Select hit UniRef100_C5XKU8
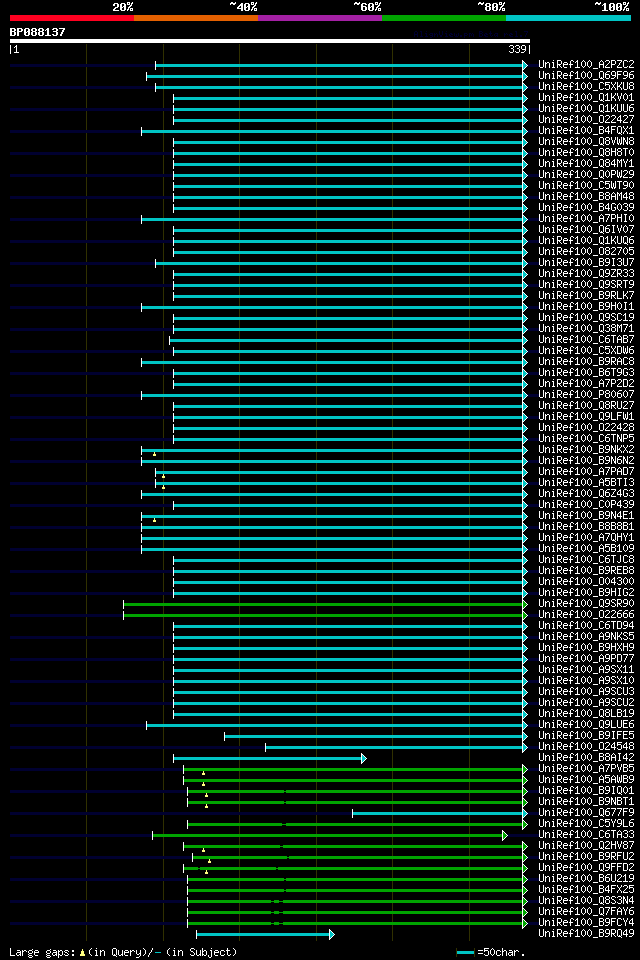 coord(586,86)
